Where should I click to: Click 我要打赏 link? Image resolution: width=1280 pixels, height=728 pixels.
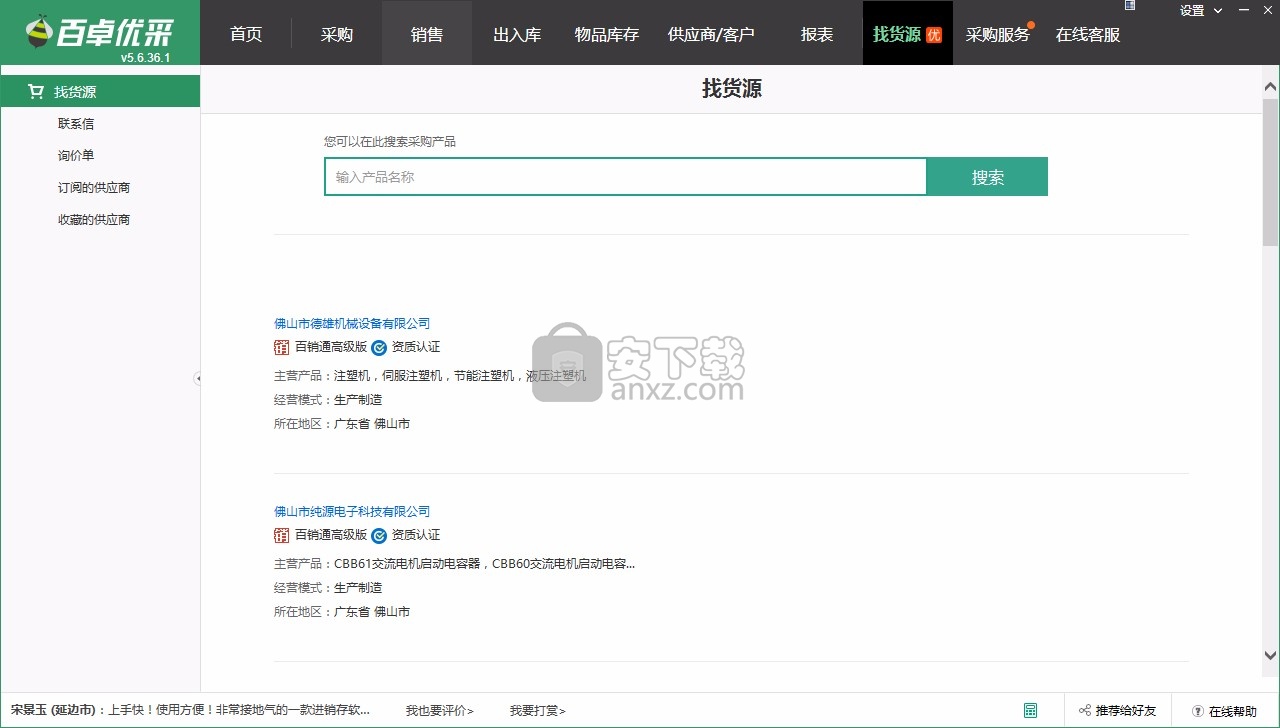(538, 711)
